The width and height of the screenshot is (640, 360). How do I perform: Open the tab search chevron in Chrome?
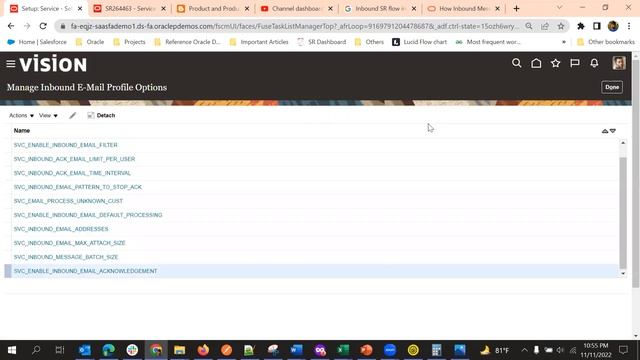point(559,8)
